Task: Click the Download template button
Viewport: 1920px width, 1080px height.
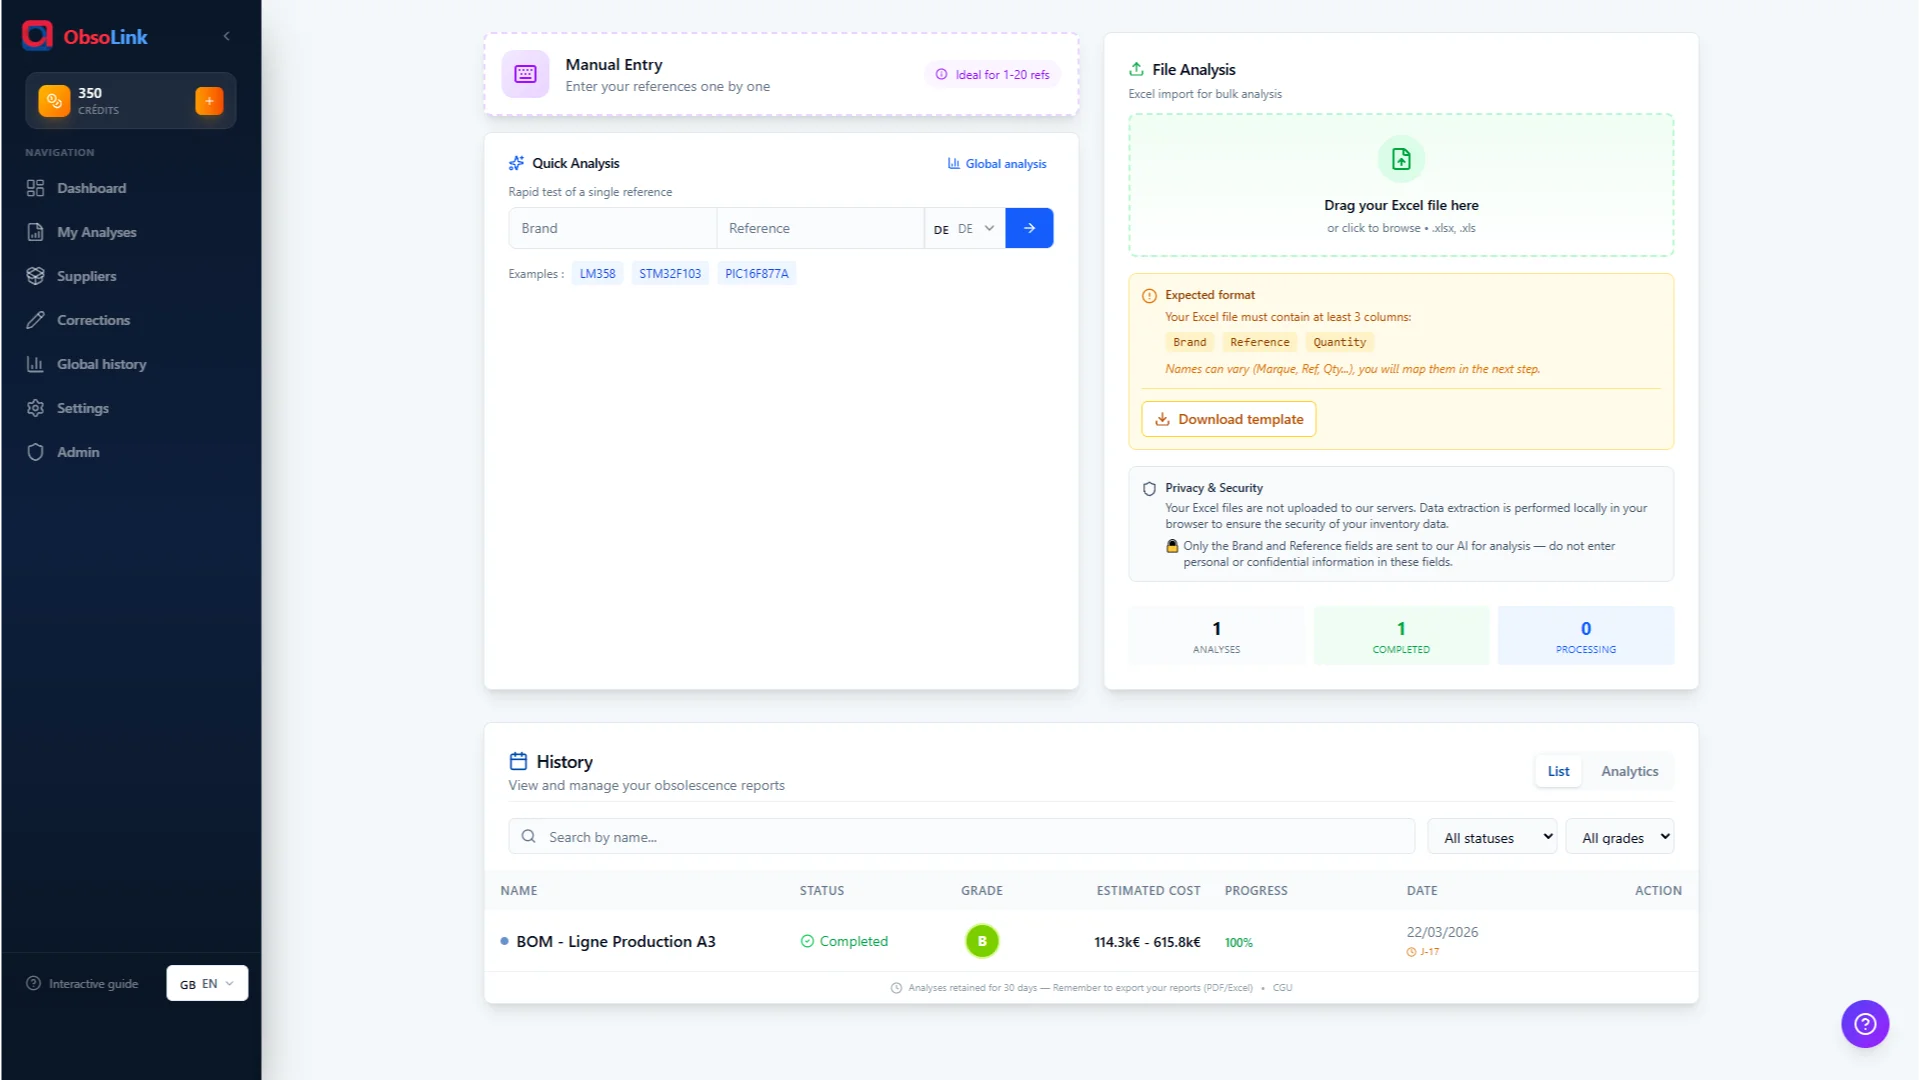Action: pyautogui.click(x=1229, y=419)
